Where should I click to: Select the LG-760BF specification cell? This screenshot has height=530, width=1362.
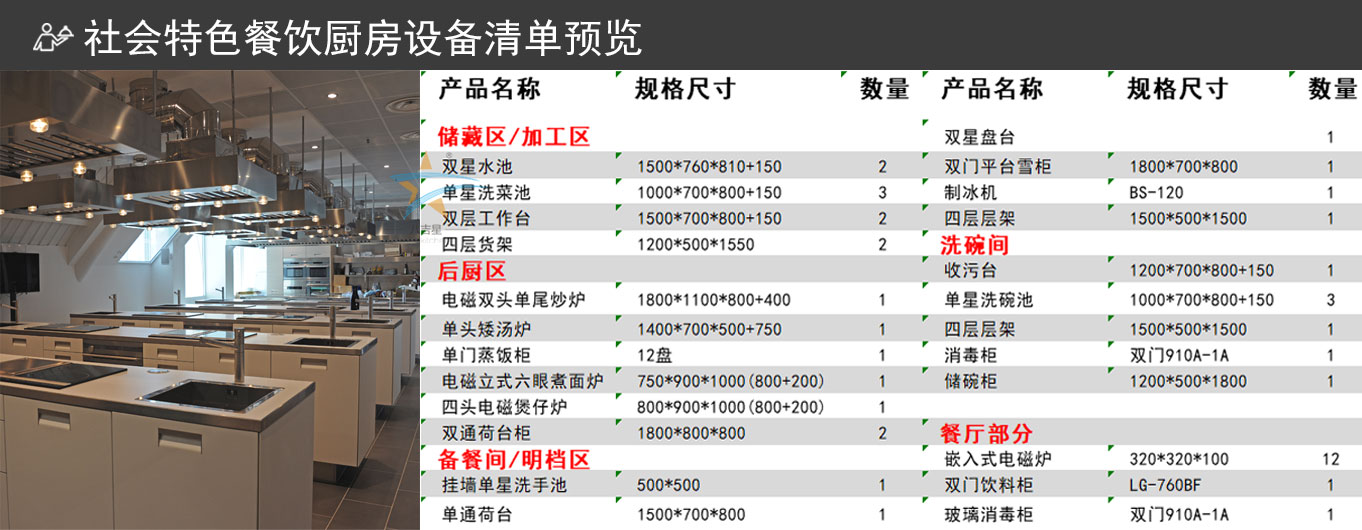tap(1165, 485)
